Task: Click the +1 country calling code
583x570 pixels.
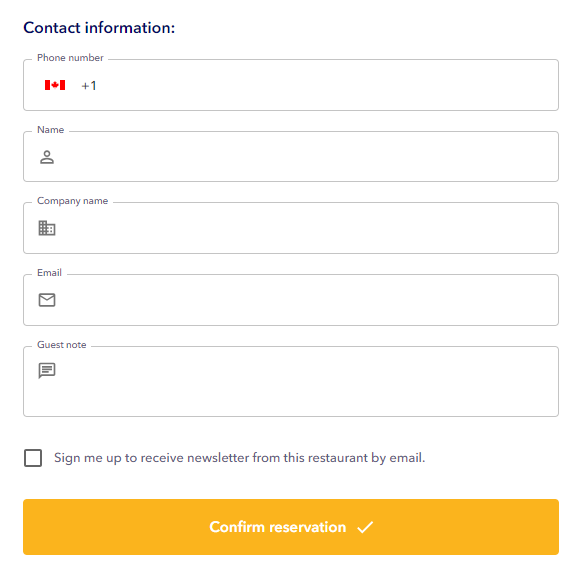Action: pyautogui.click(x=89, y=86)
